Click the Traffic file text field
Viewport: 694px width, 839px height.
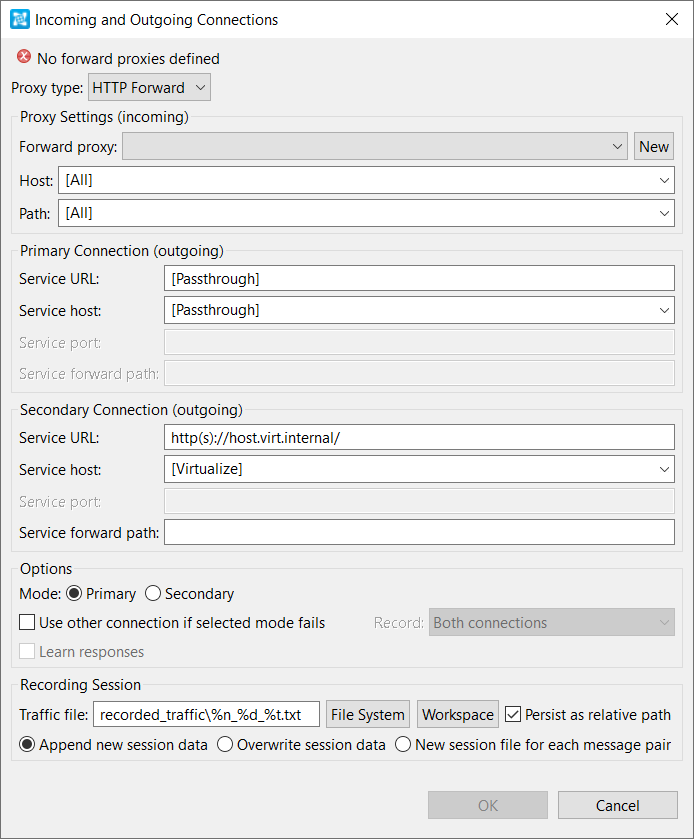tap(206, 714)
